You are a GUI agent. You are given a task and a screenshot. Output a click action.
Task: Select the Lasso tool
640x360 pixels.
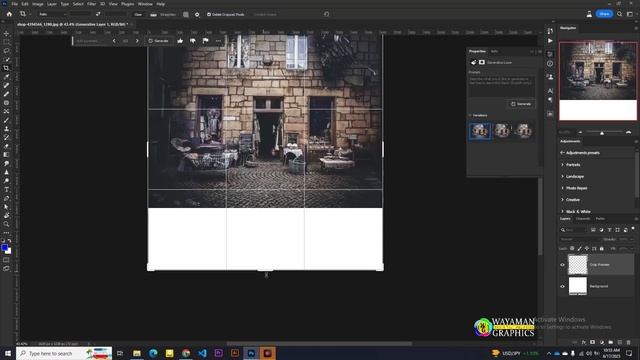[6, 51]
